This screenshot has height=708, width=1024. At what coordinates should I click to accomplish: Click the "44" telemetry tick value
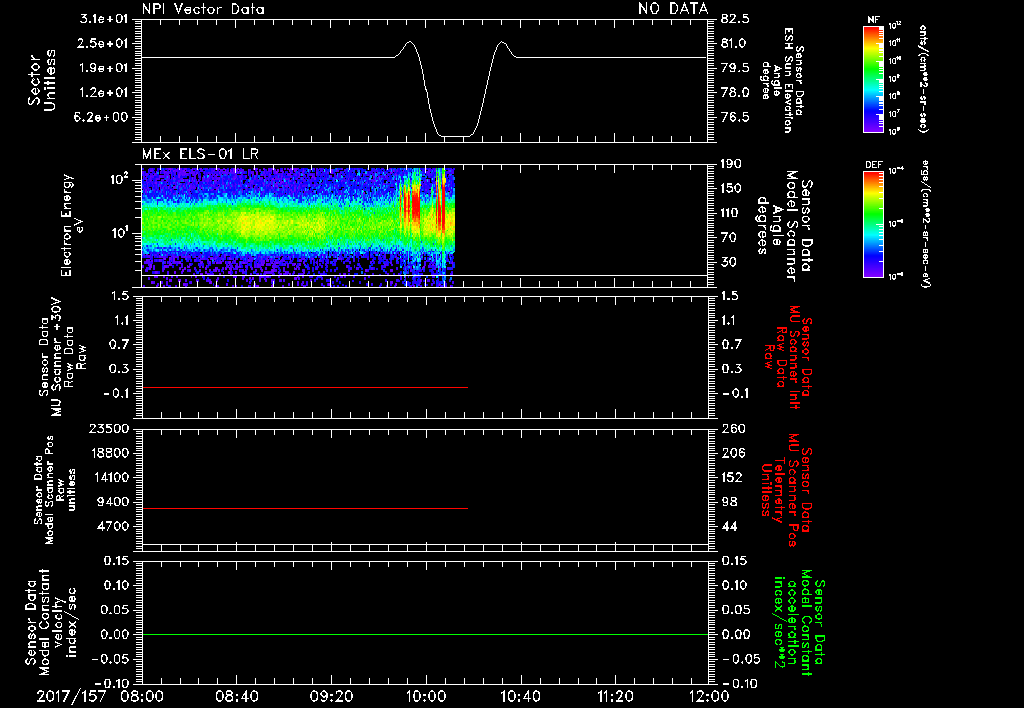tap(731, 526)
